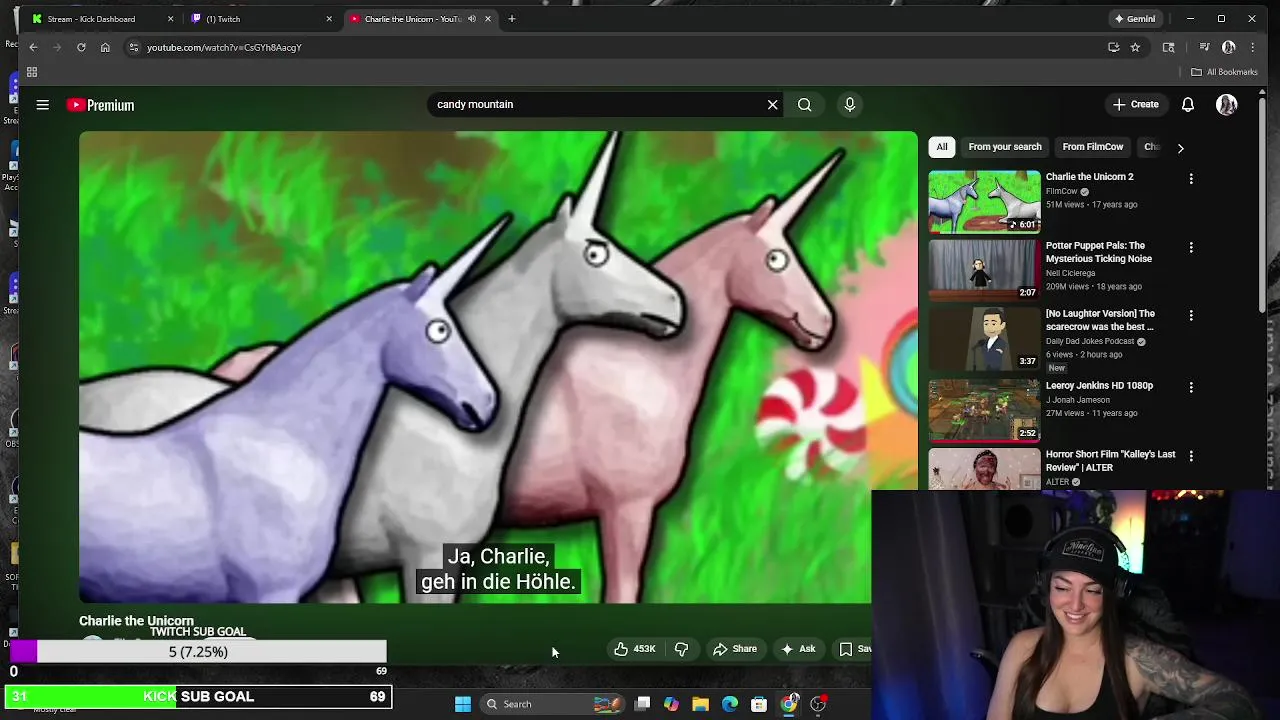Screen dimensions: 1280x720
Task: Select the All filter chip
Action: (x=942, y=147)
